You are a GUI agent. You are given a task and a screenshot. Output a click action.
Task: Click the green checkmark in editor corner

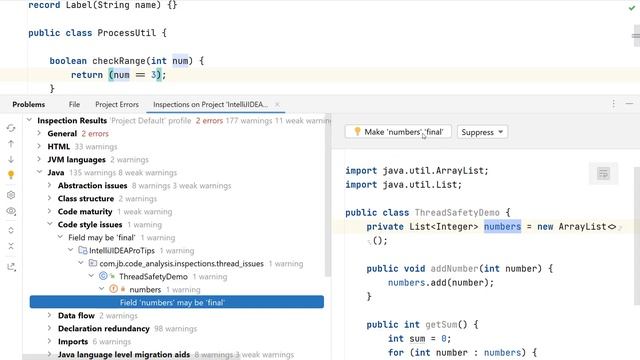coord(632,8)
